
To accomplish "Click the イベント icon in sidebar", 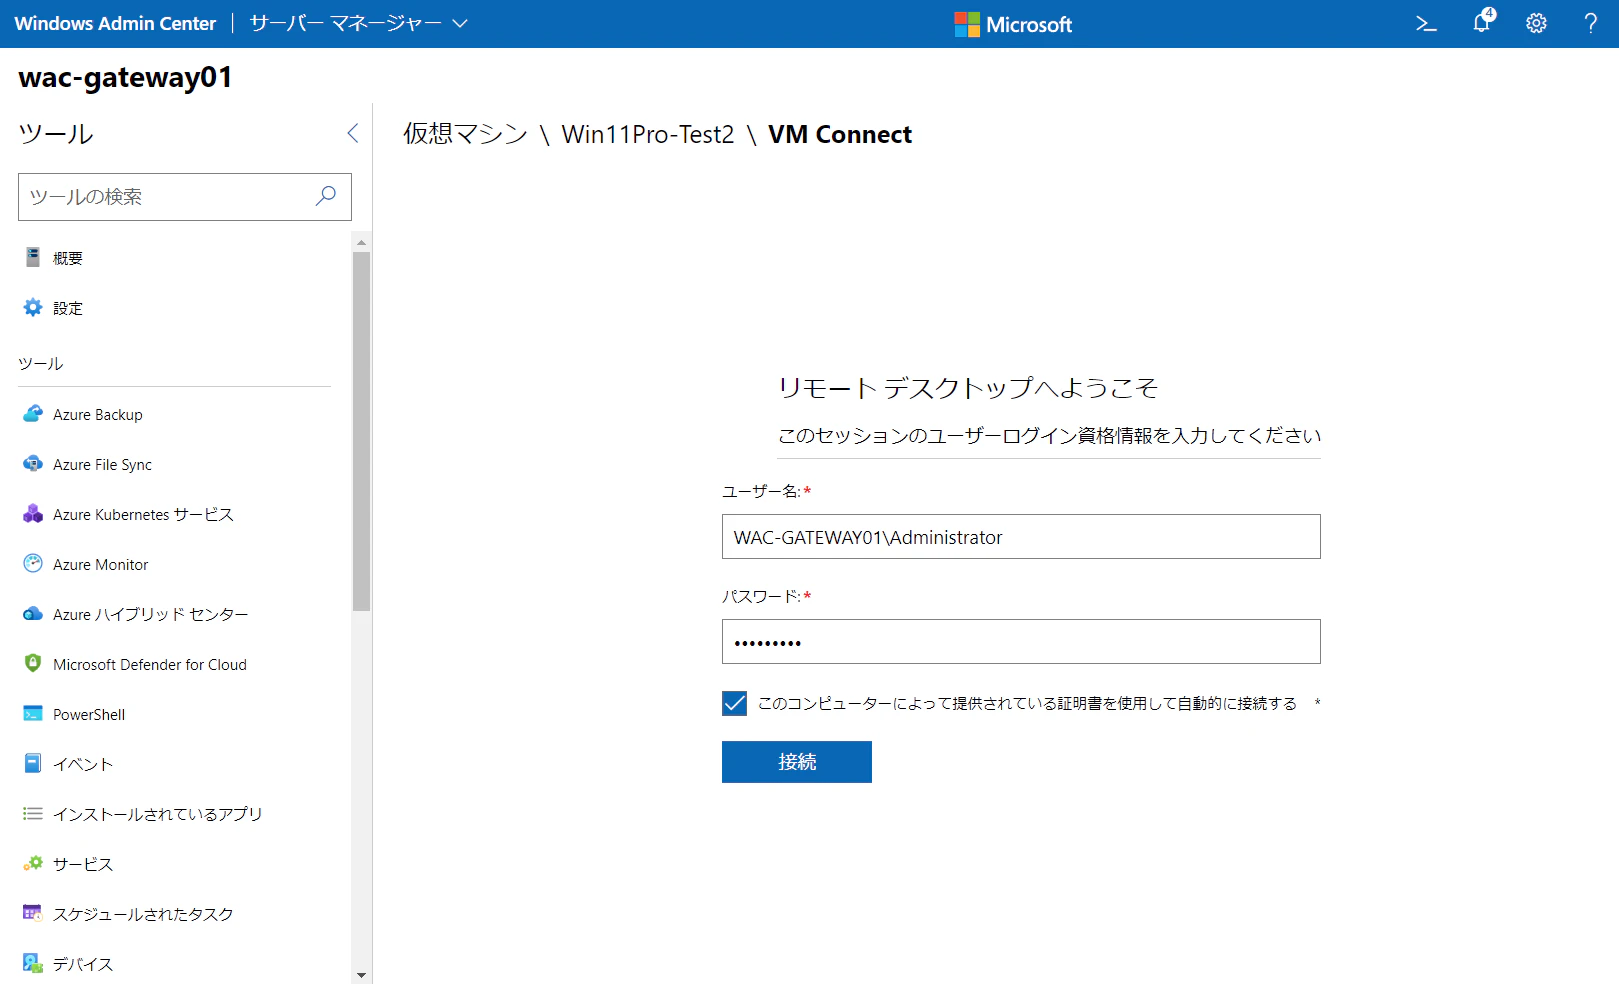I will tap(33, 763).
